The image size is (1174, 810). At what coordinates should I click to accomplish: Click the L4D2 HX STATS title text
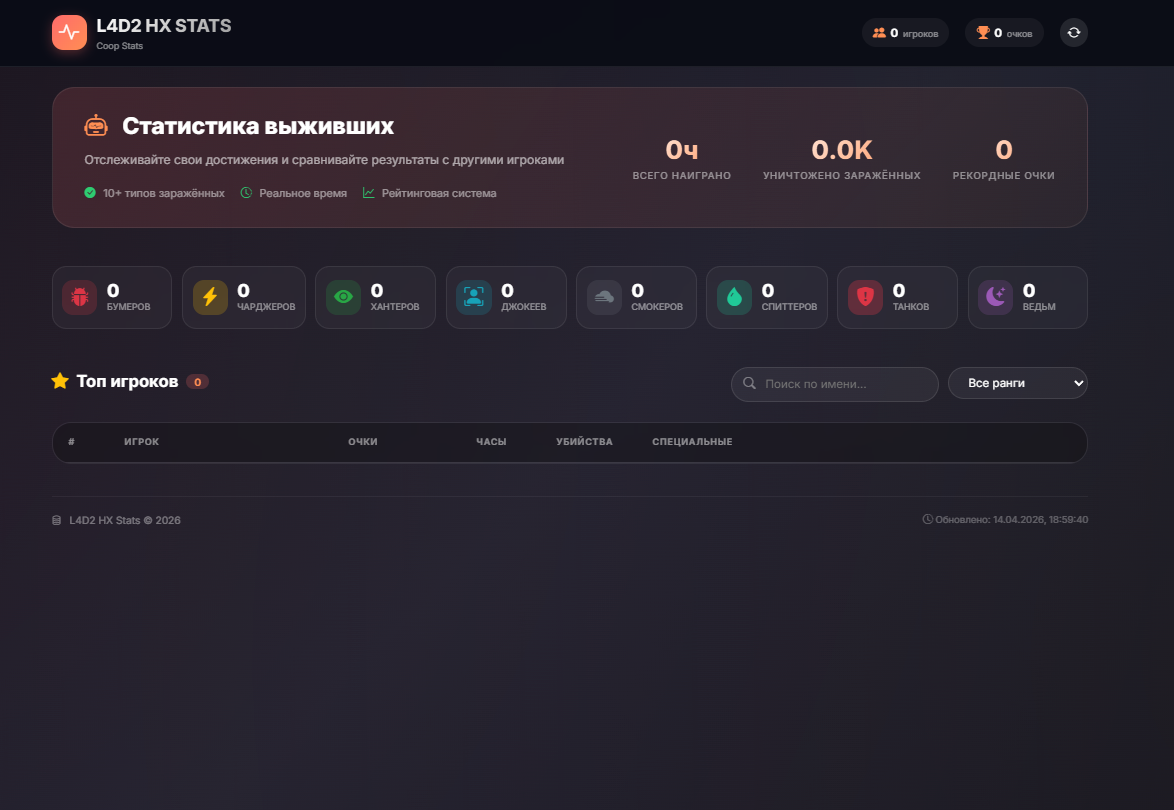tap(164, 26)
